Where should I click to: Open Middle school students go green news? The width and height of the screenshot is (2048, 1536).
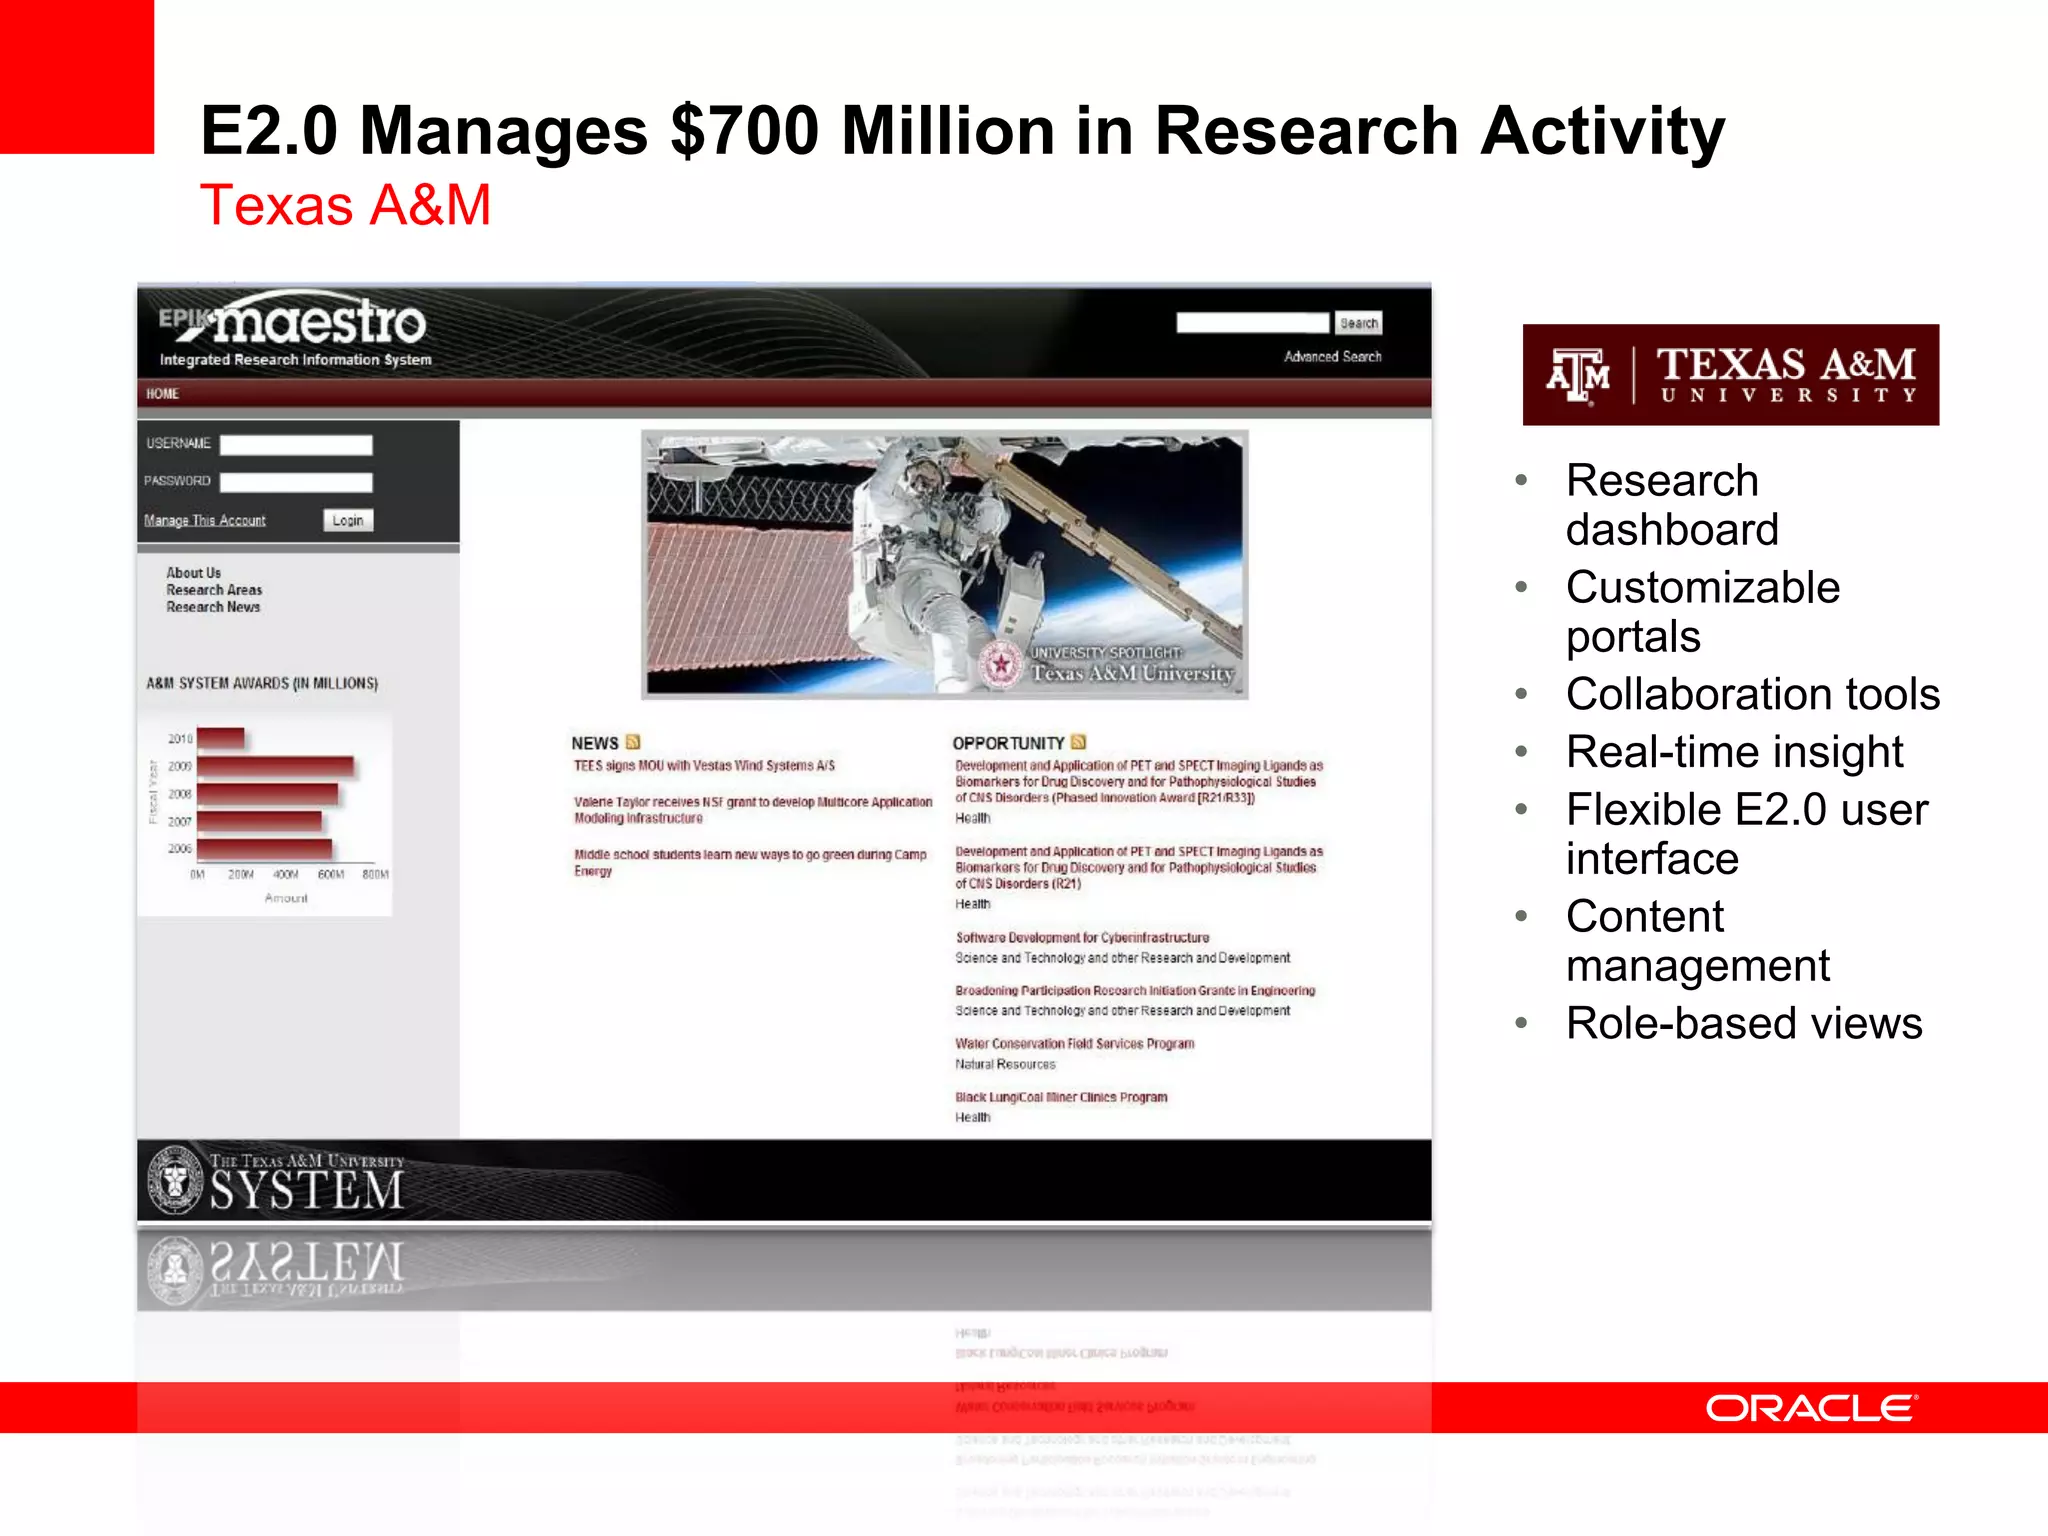tap(750, 863)
